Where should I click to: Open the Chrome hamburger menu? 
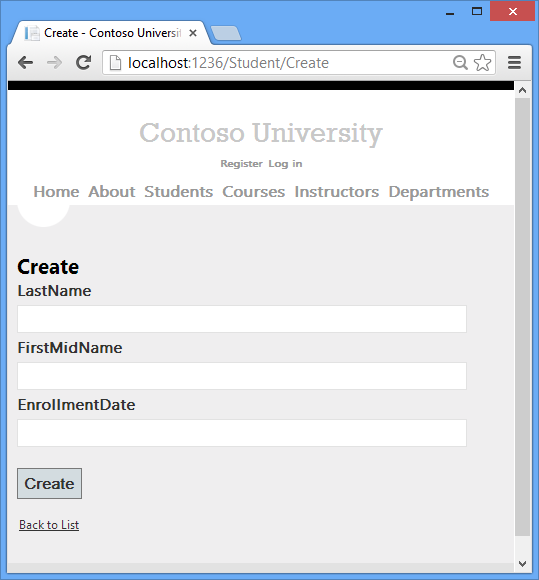(514, 63)
